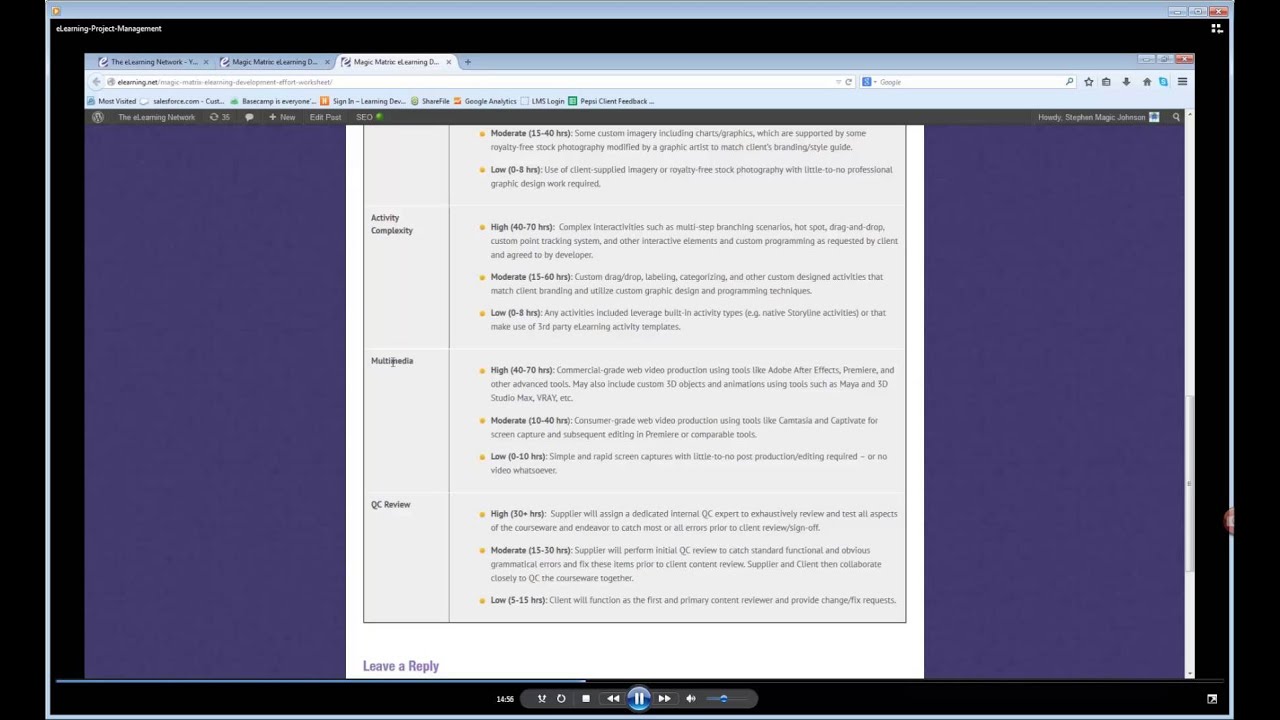
Task: Adjust the media player volume slider
Action: point(726,699)
